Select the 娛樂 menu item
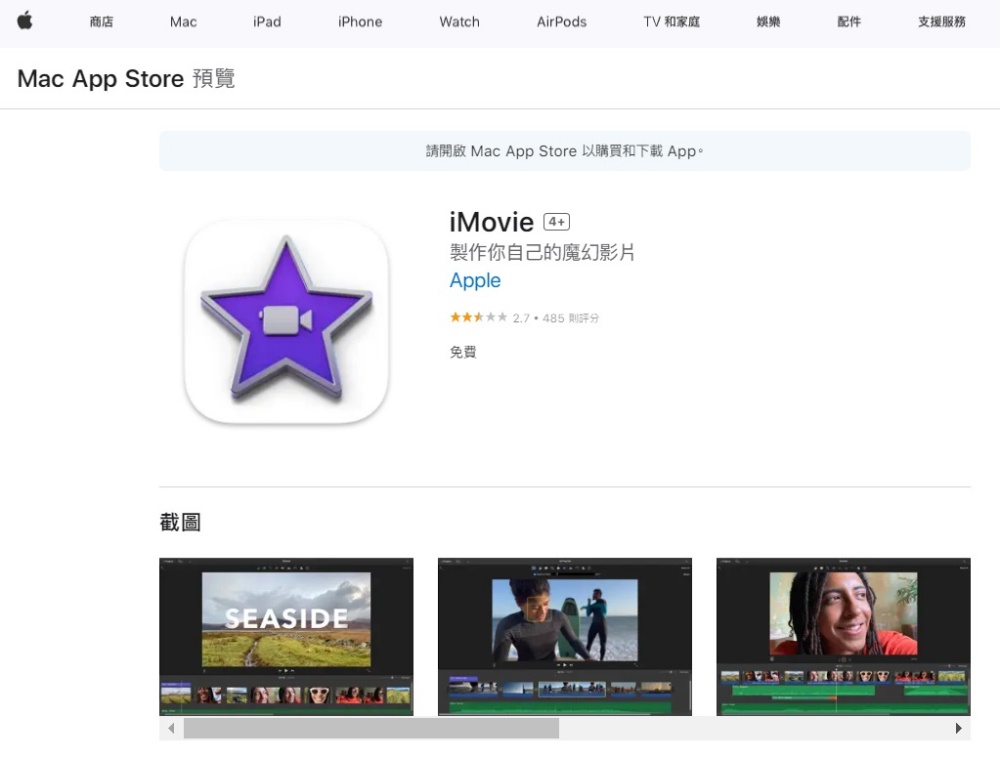The height and width of the screenshot is (759, 1000). pyautogui.click(x=768, y=22)
